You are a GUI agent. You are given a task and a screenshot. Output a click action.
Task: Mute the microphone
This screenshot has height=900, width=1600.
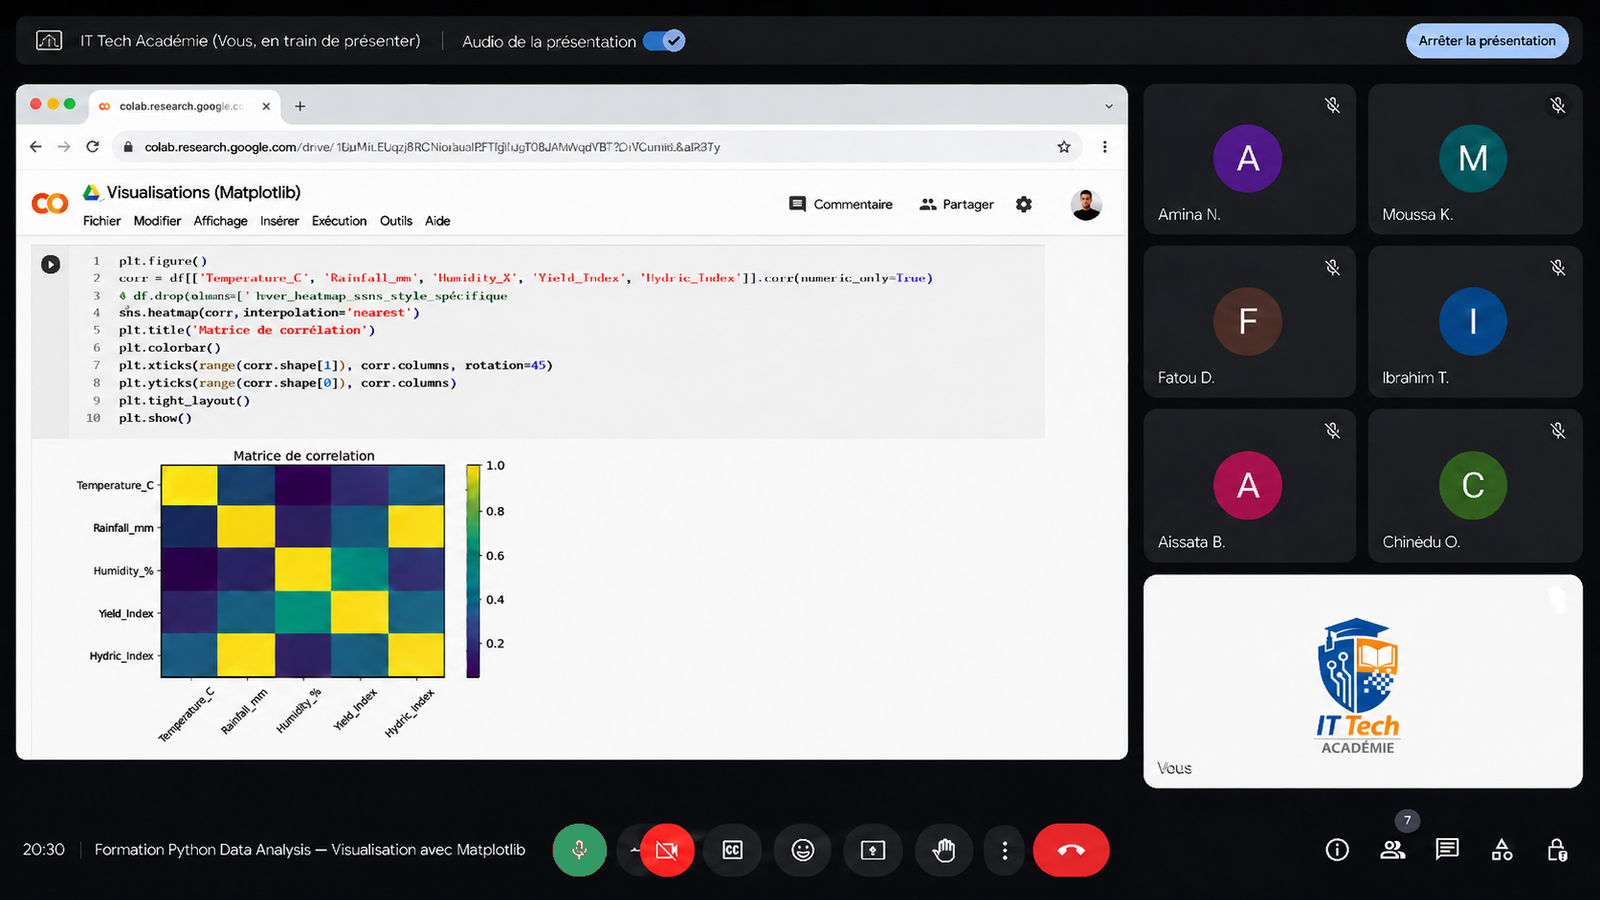coord(580,850)
